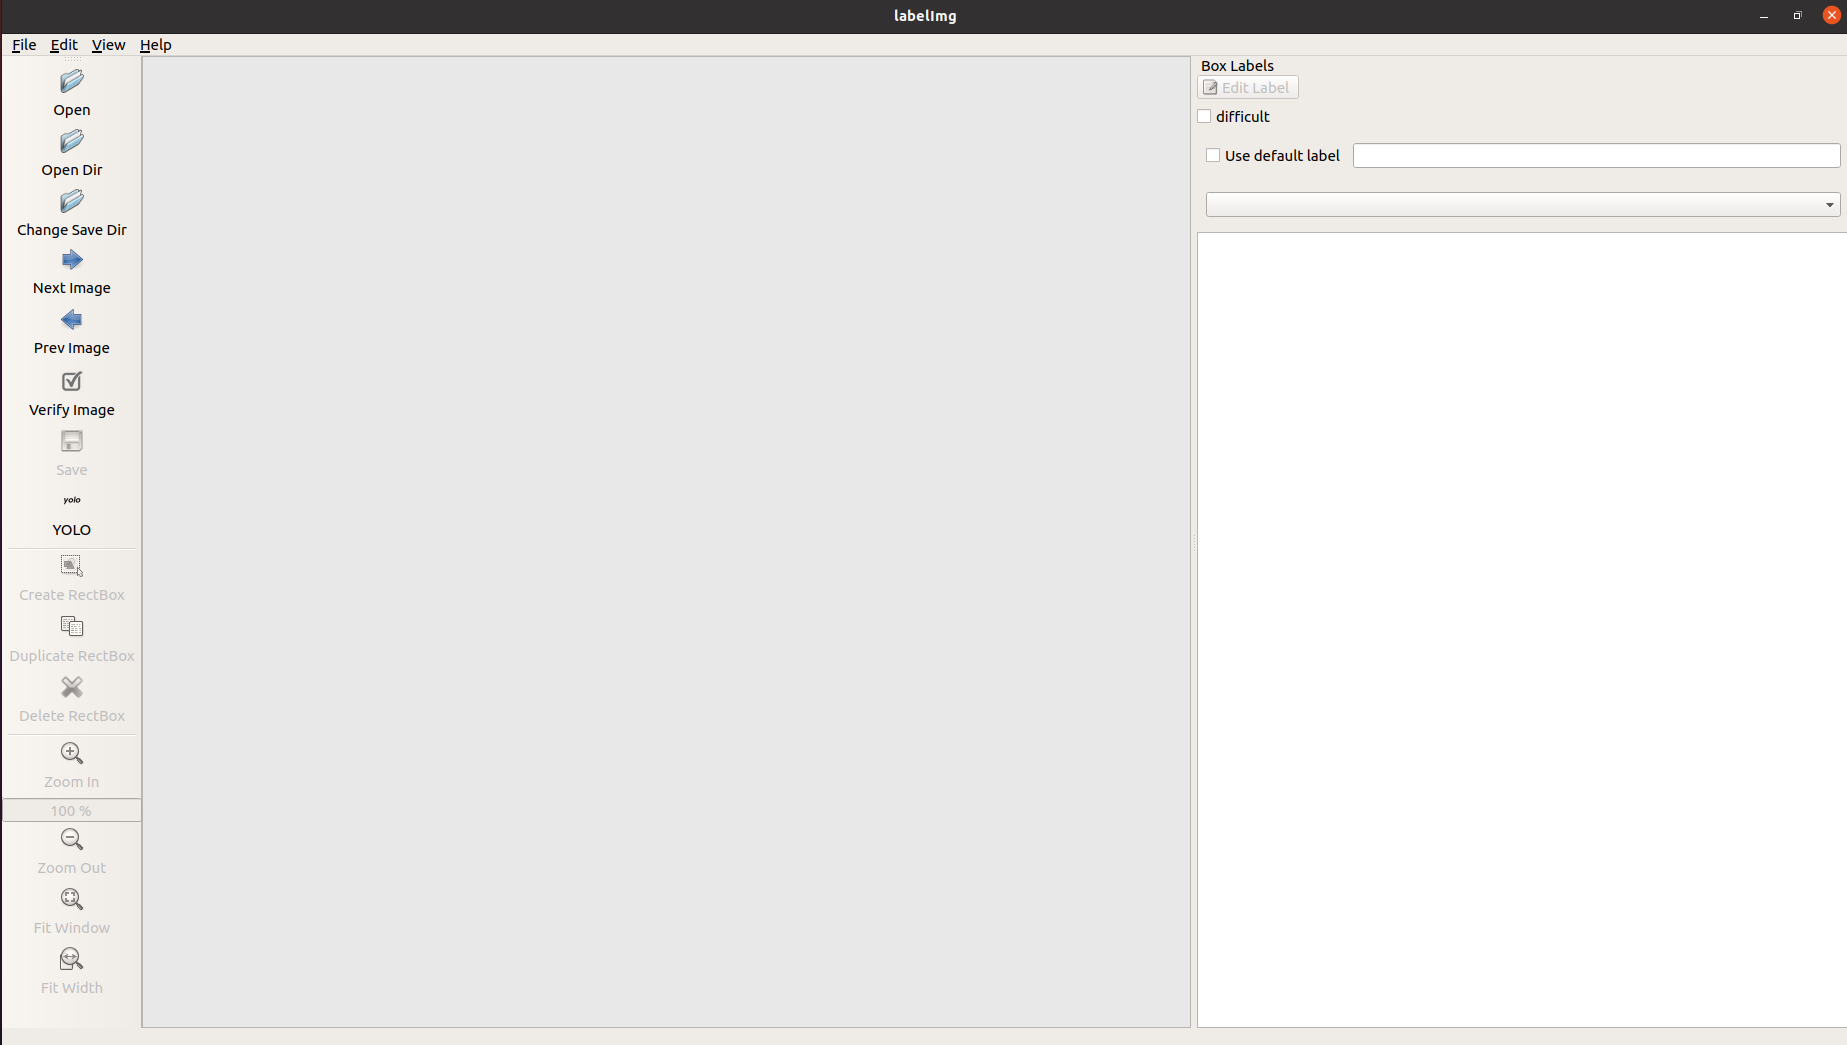This screenshot has height=1045, width=1847.
Task: Open the View menu
Action: 108,45
